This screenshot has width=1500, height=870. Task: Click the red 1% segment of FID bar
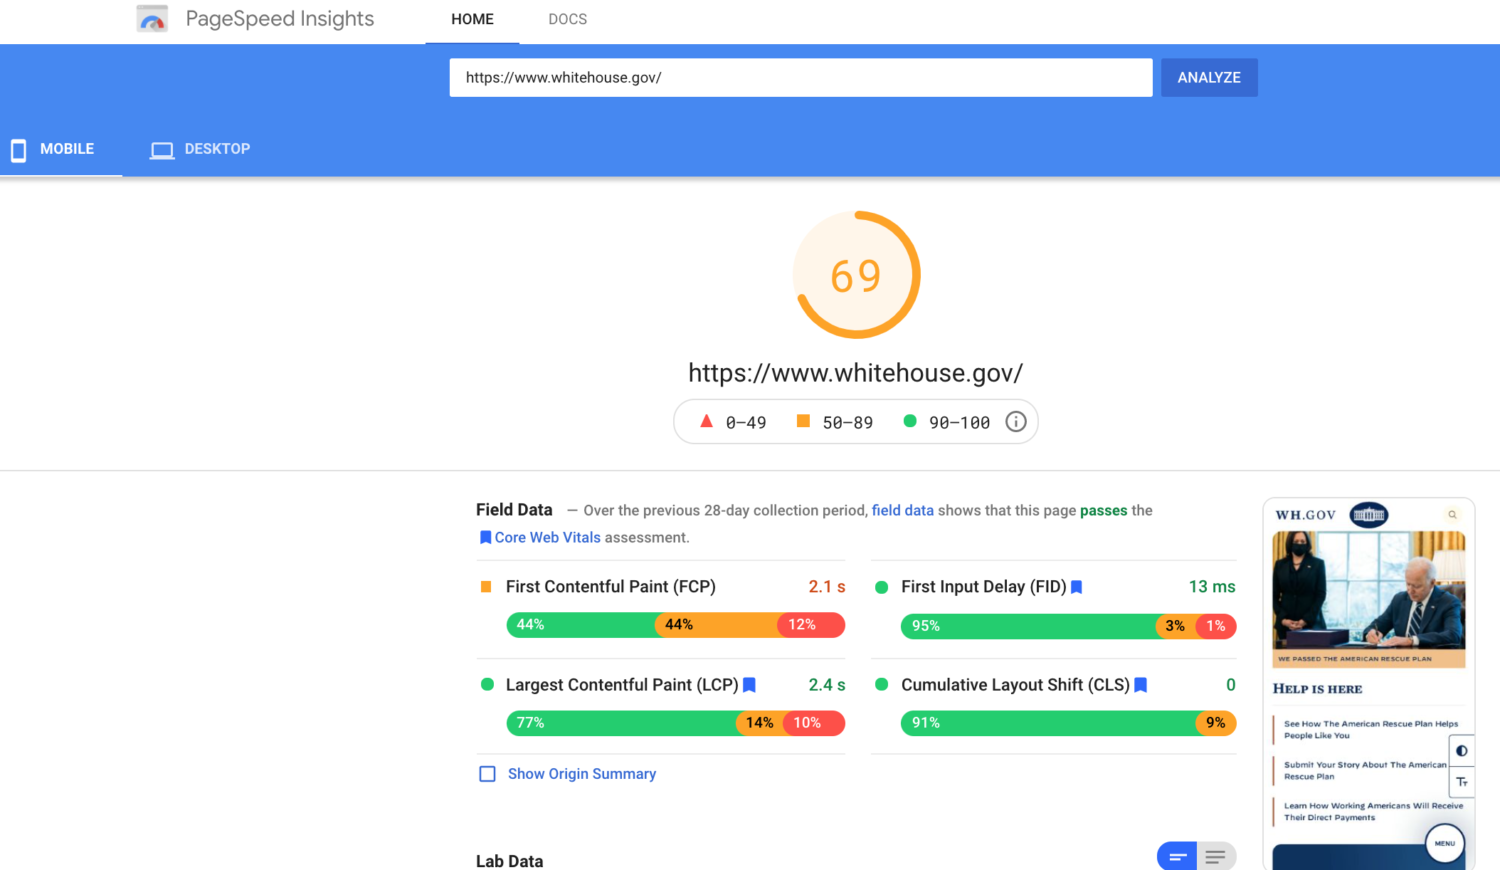click(1216, 626)
